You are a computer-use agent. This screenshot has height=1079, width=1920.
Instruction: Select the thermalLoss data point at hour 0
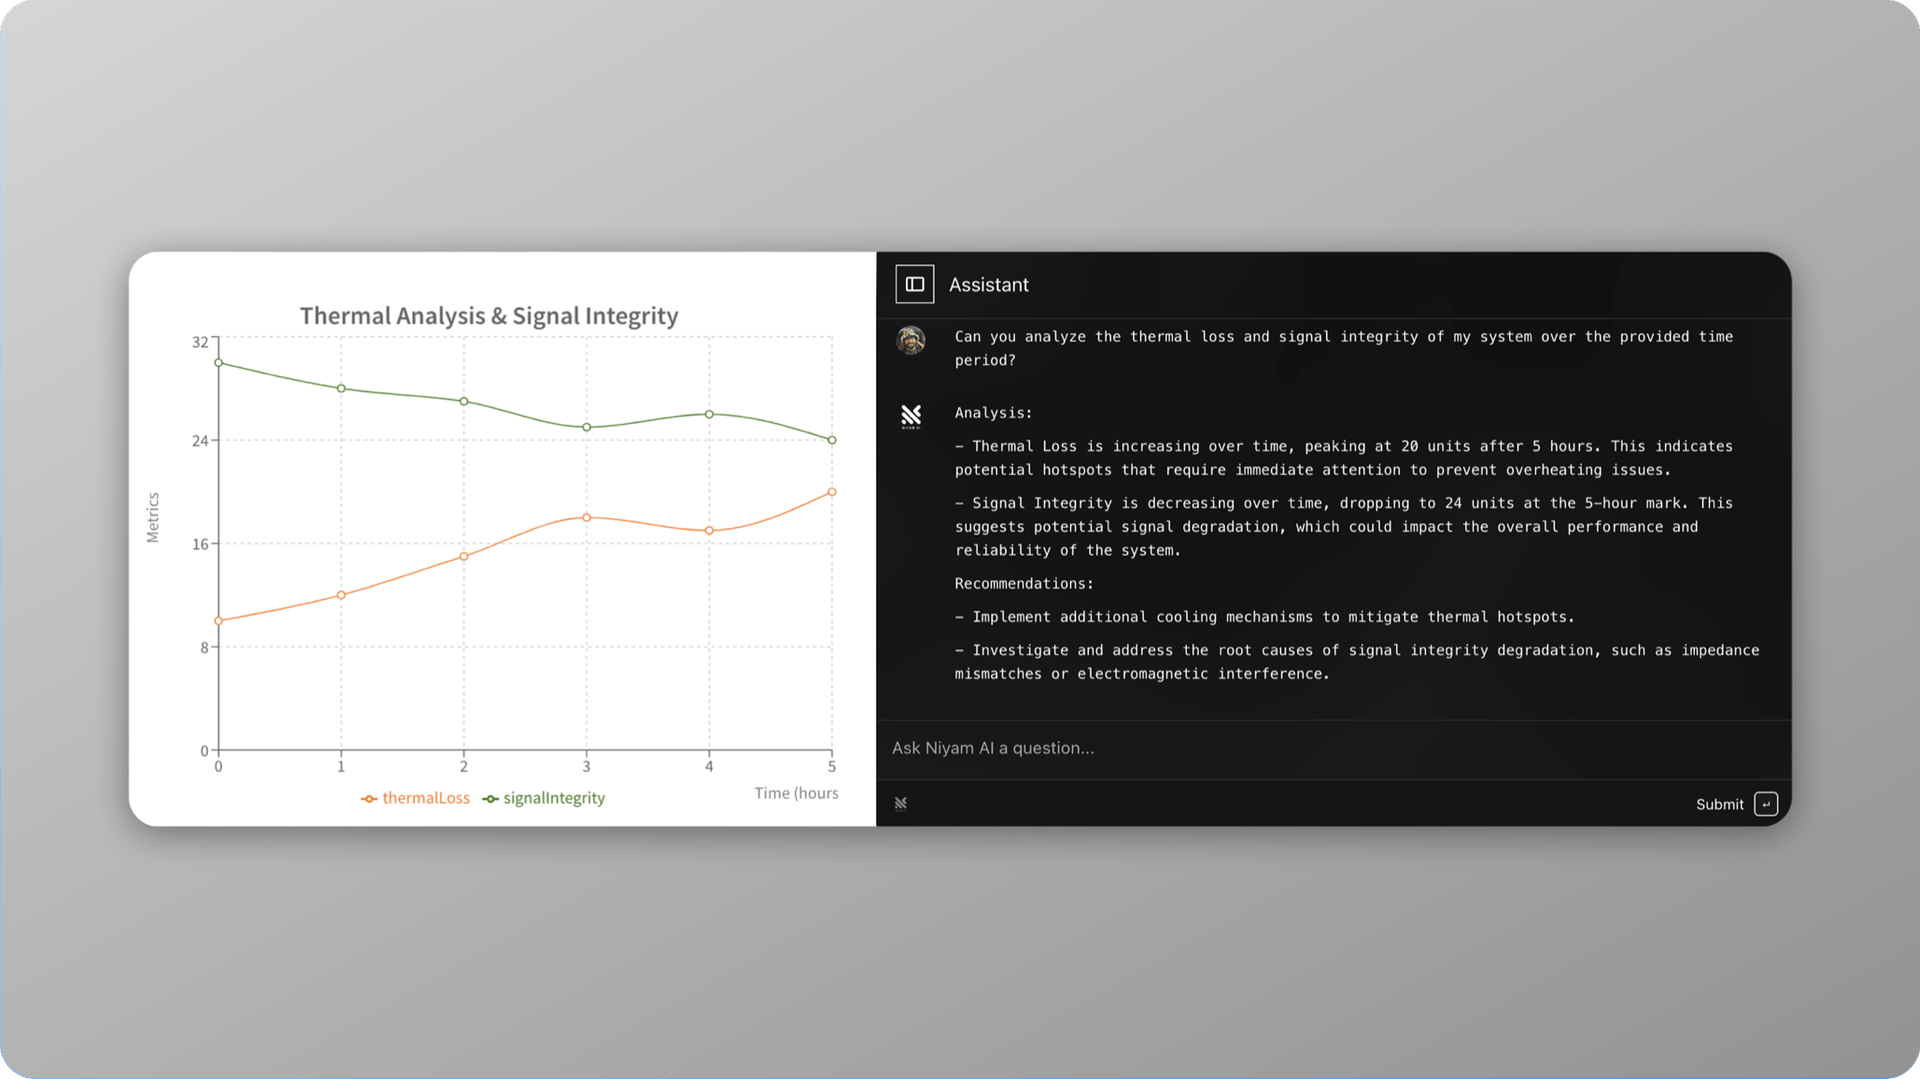pyautogui.click(x=219, y=621)
